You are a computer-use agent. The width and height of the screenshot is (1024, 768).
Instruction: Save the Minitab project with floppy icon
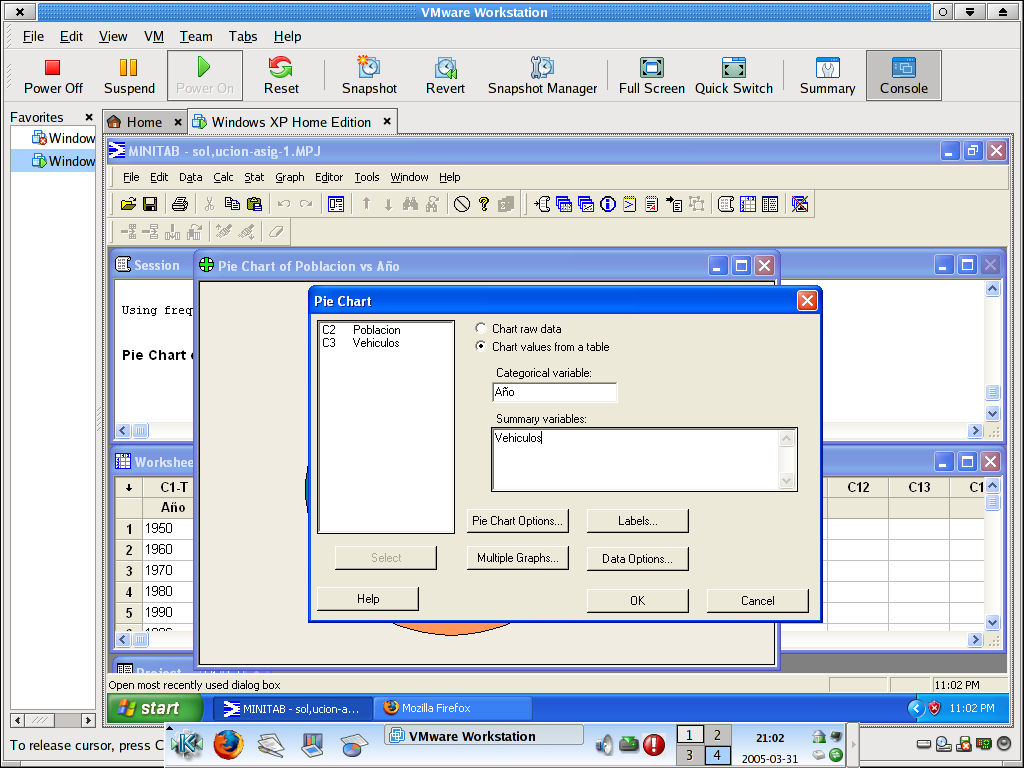150,204
